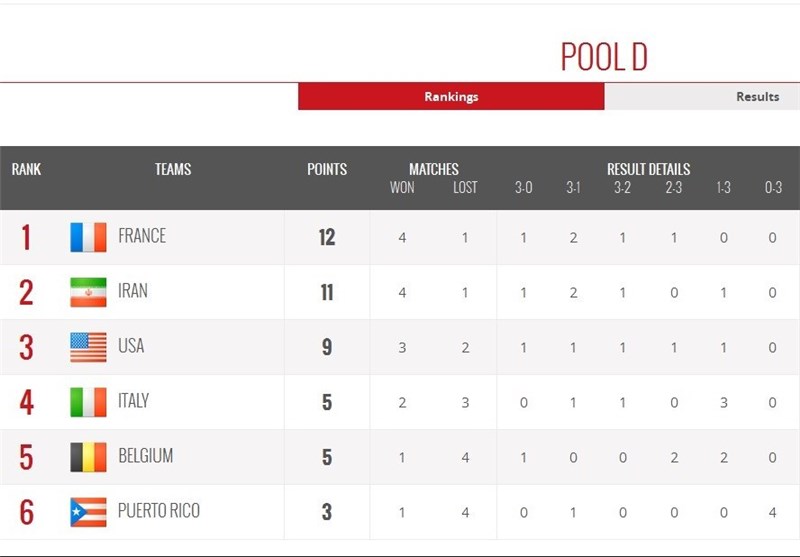800x557 pixels.
Task: Select the ITALY team name
Action: point(133,401)
